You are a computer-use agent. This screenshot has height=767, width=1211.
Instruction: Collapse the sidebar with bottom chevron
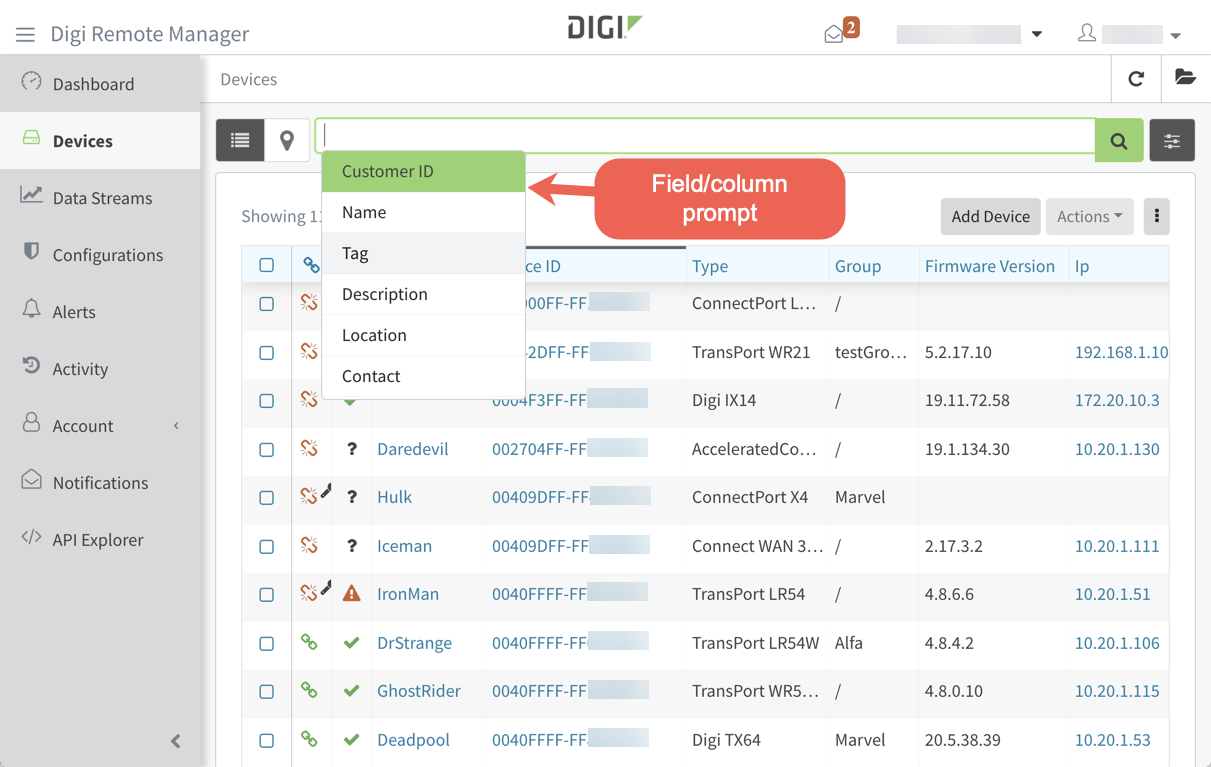pos(176,741)
